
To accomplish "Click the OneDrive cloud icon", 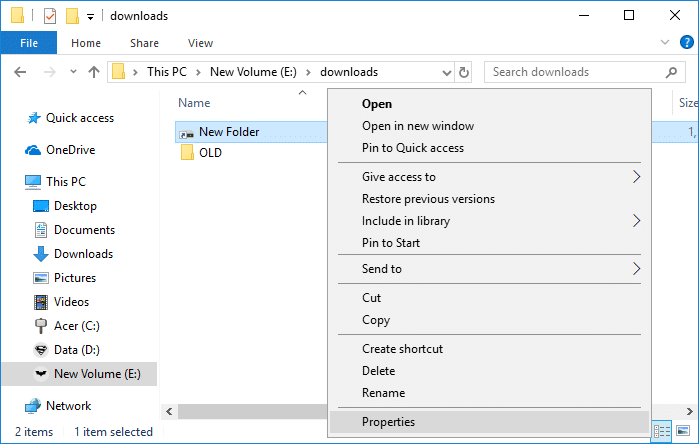I will (33, 150).
